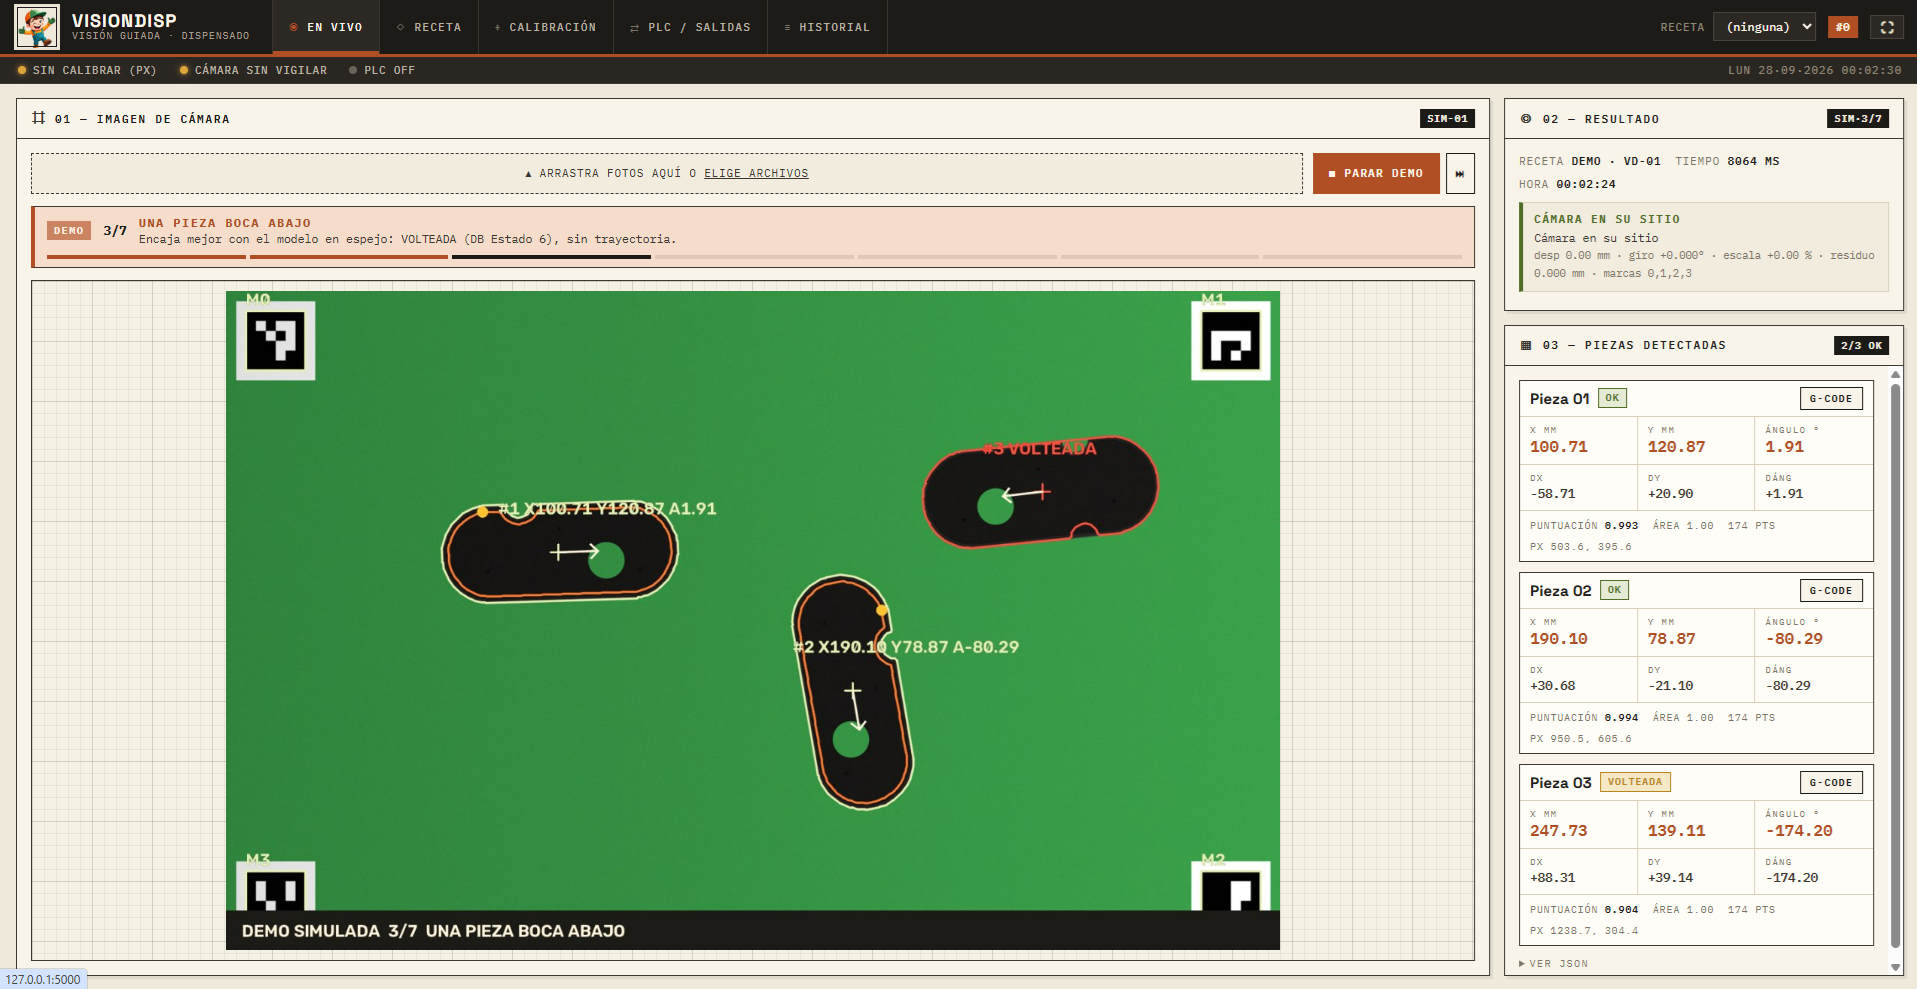
Task: Stop the demo with PARAR DEMO
Action: pos(1376,173)
